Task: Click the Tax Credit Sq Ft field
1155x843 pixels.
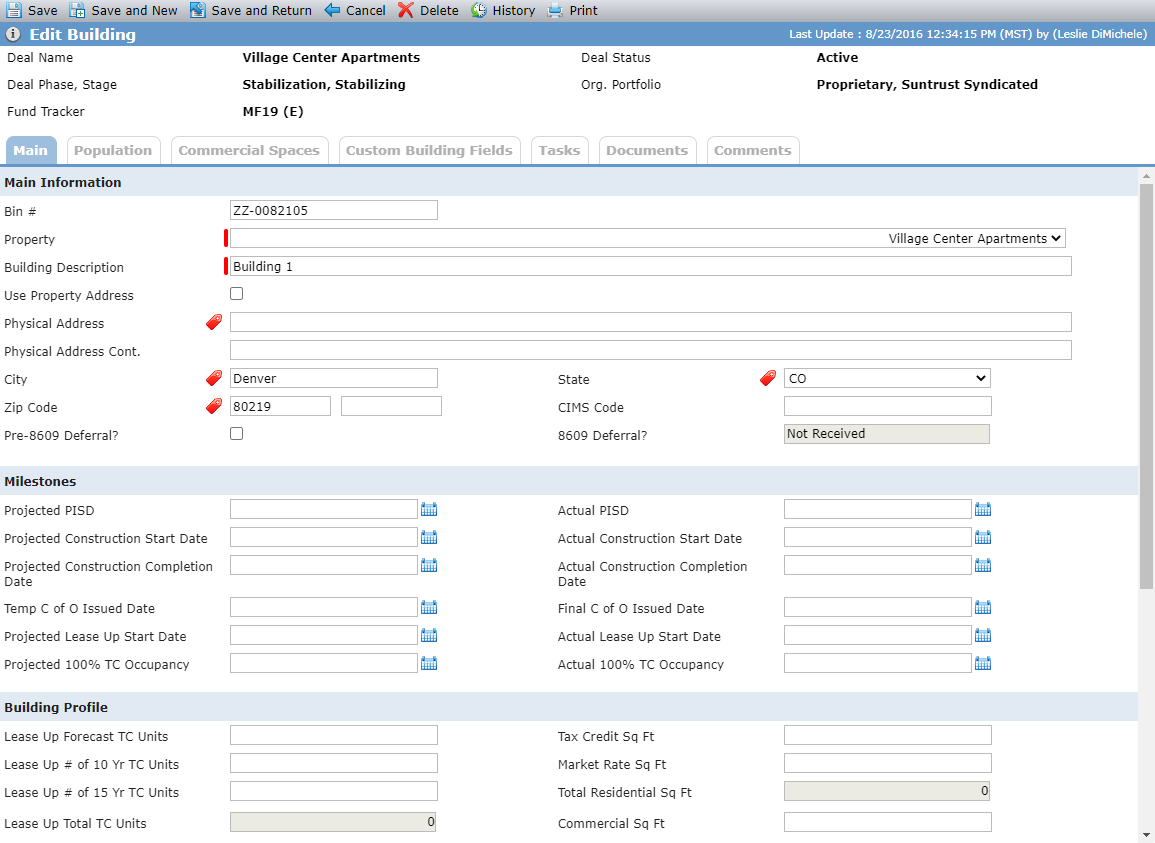Action: pos(888,735)
